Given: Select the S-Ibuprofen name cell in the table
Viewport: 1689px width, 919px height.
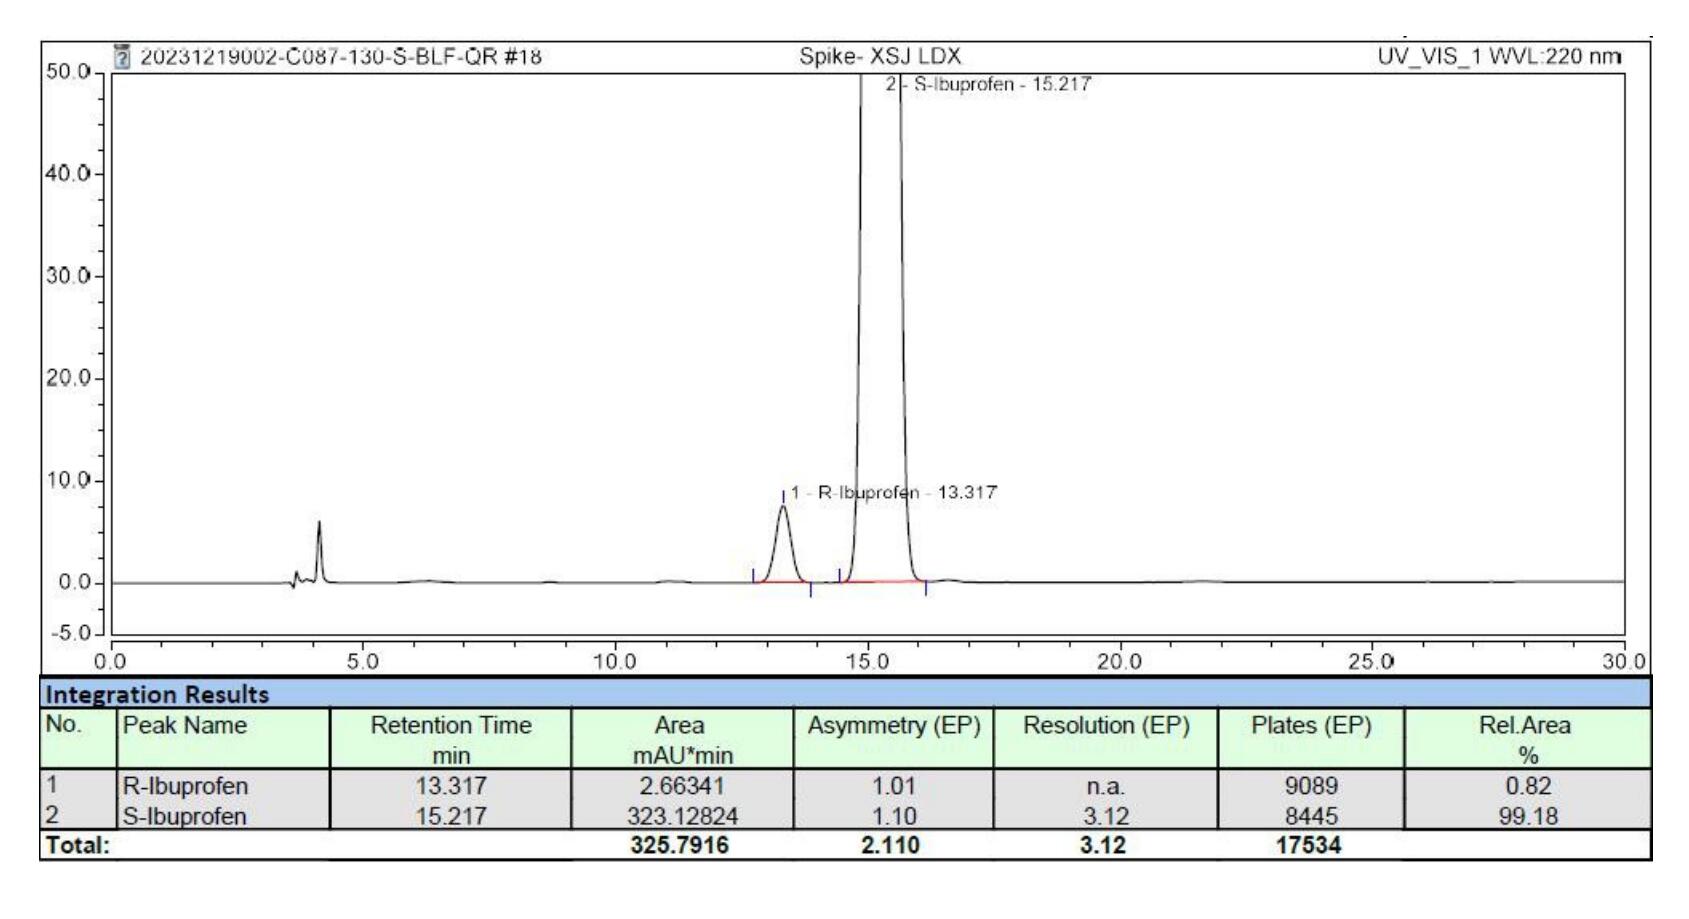Looking at the screenshot, I should click(186, 816).
